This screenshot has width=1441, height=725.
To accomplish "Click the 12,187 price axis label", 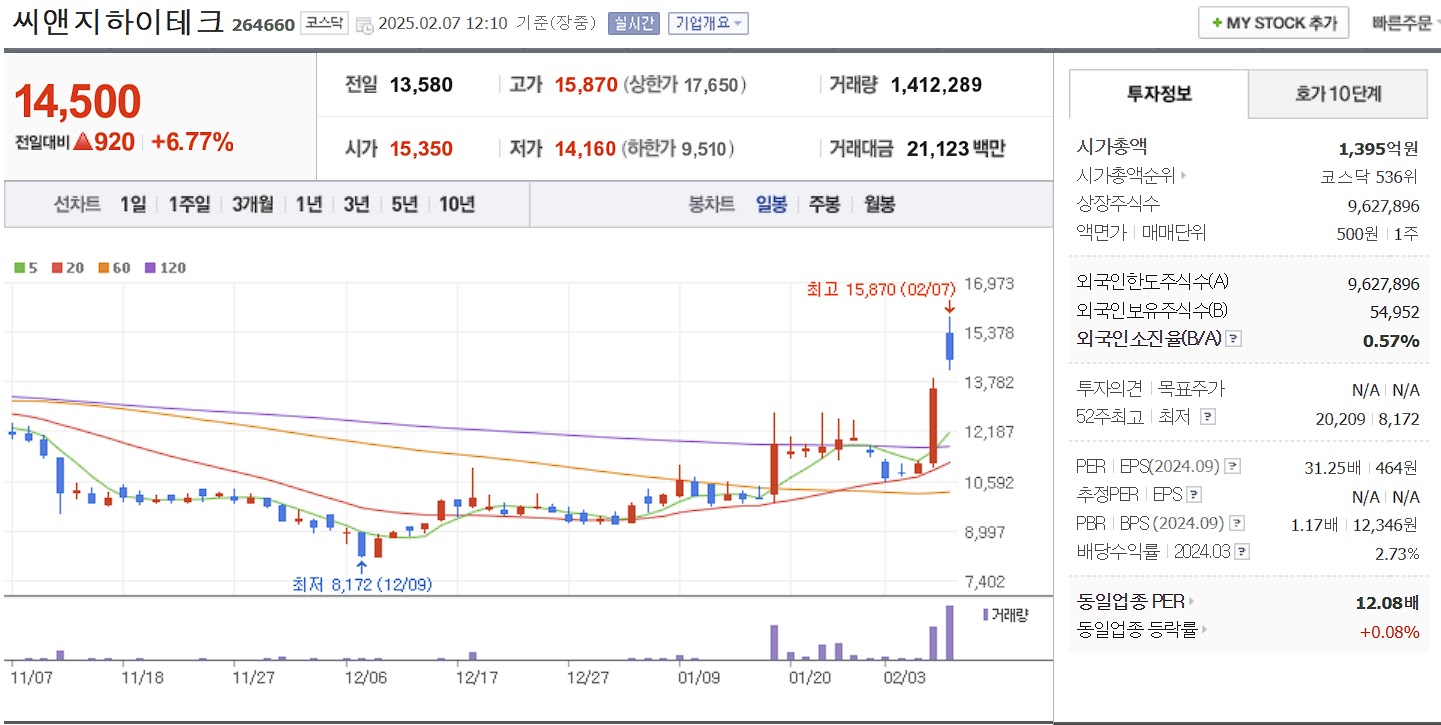I will 989,432.
